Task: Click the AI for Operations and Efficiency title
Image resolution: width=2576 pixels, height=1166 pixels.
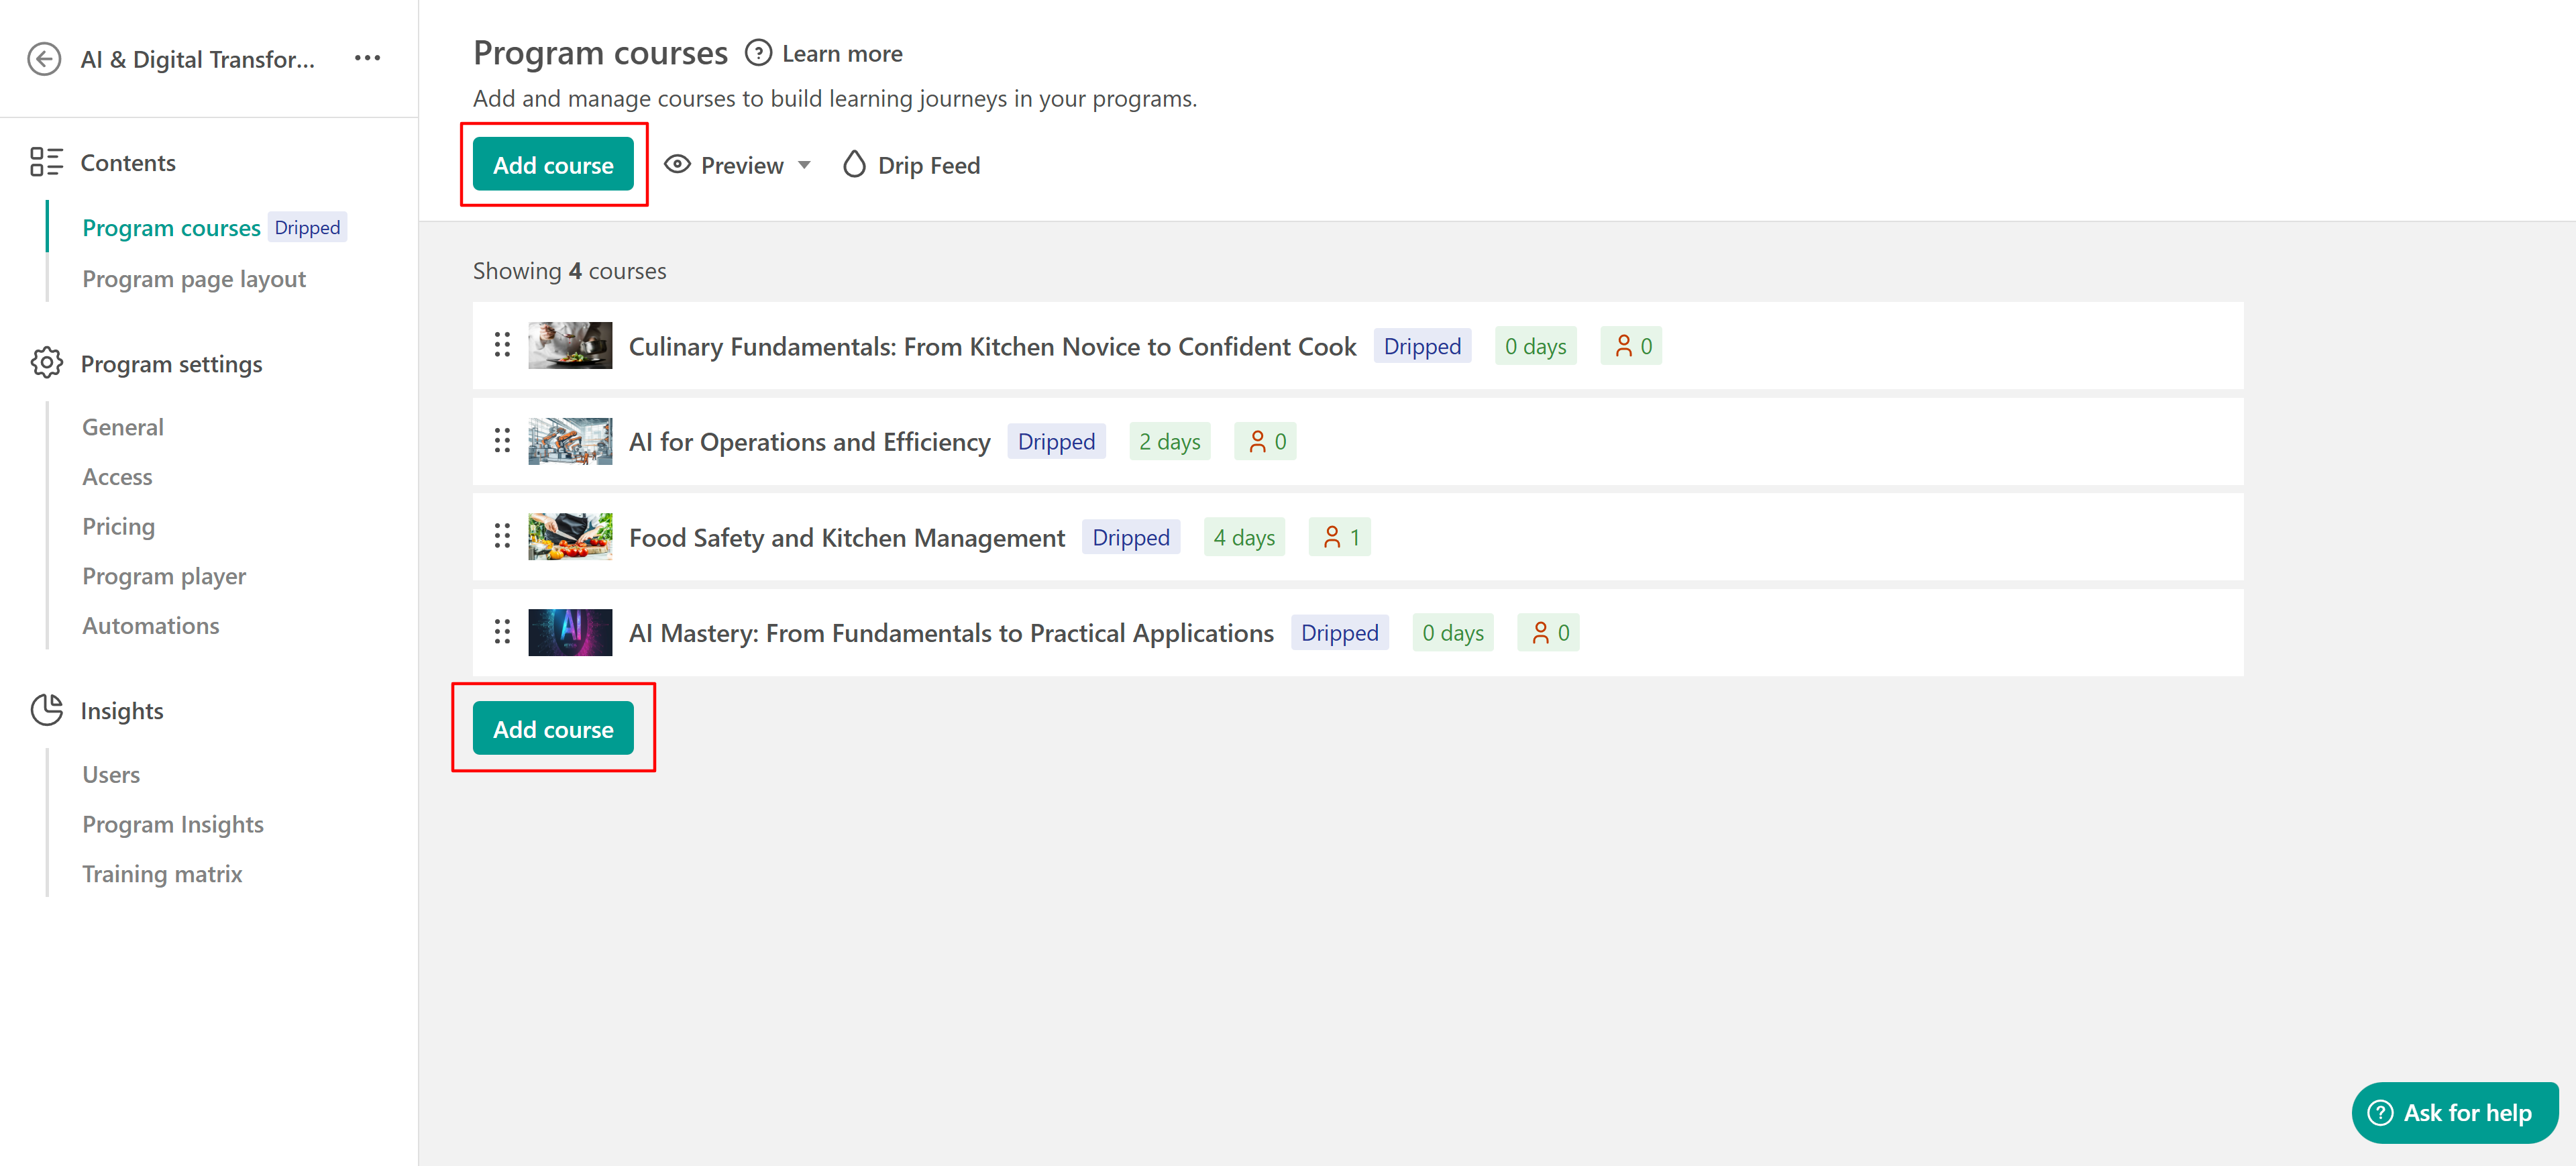Action: click(809, 442)
